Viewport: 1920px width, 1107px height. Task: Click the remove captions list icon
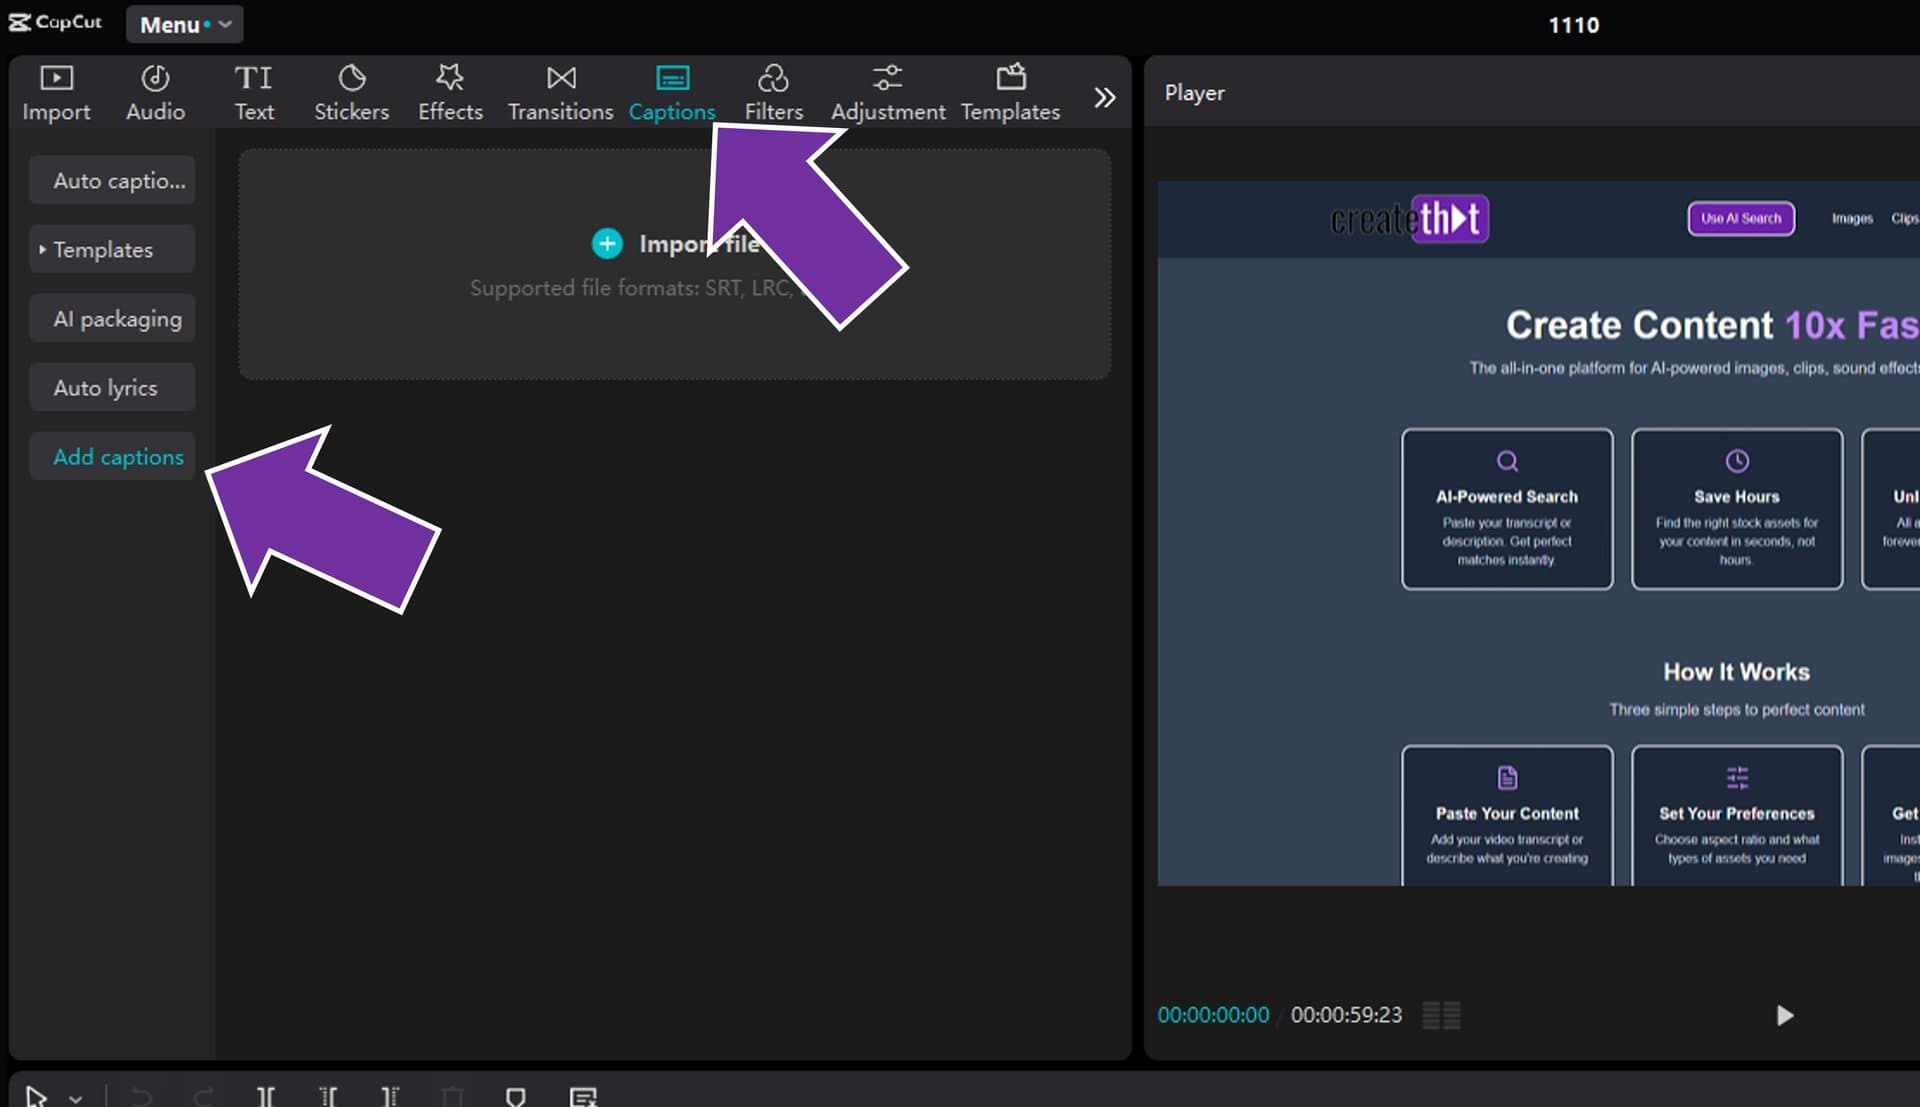click(583, 1097)
